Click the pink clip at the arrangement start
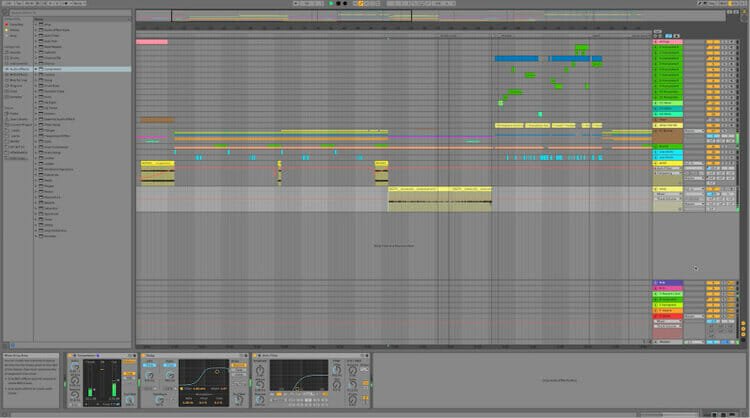Screen dimensions: 750x418 point(151,42)
